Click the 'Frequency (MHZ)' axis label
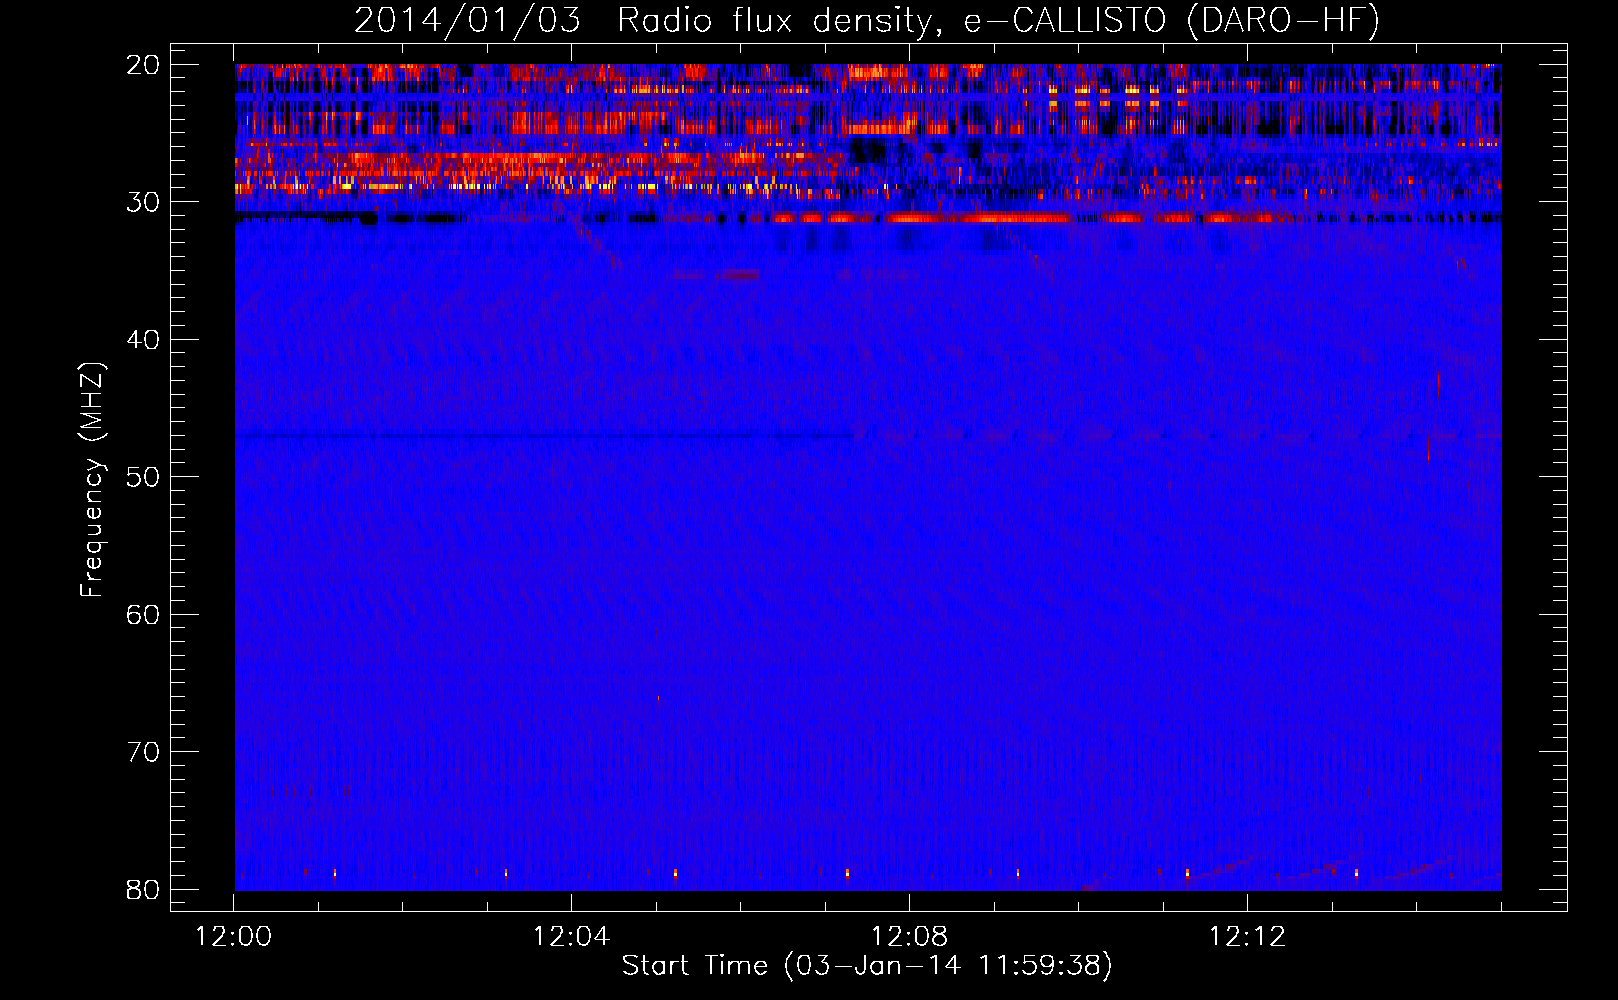The height and width of the screenshot is (1000, 1618). [x=92, y=480]
